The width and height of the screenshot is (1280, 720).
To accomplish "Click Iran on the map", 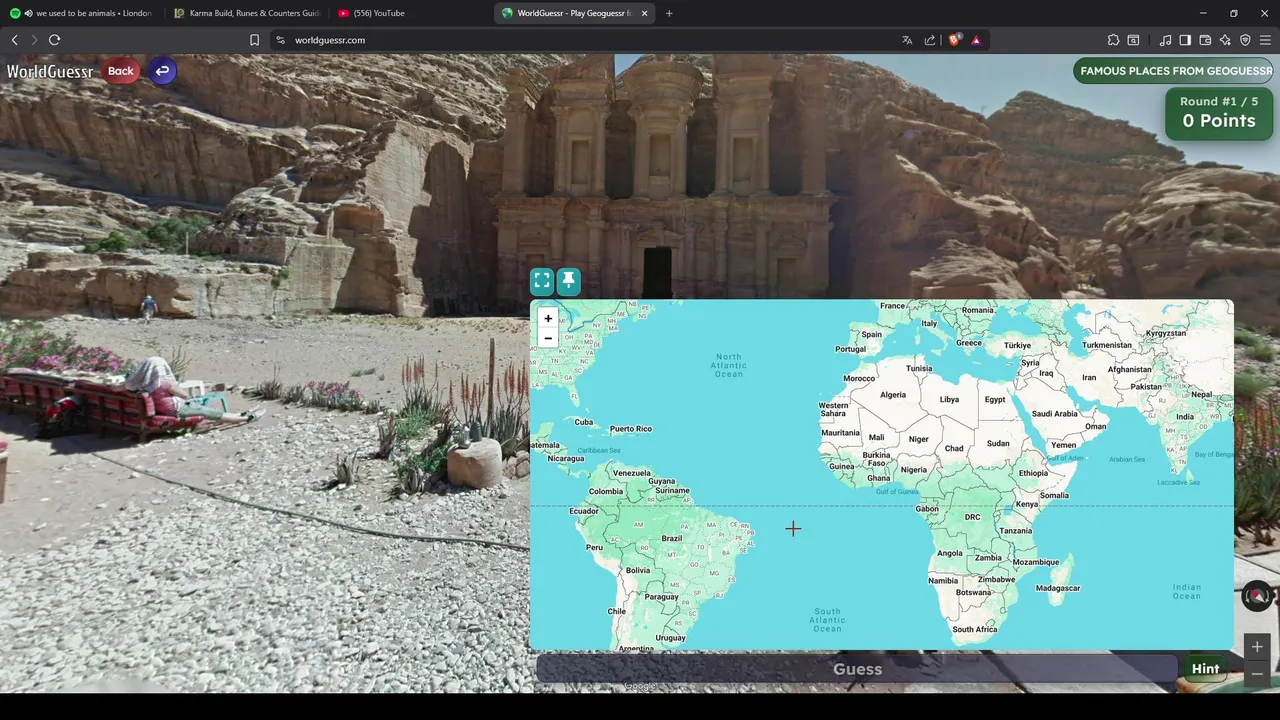I will pos(1089,377).
